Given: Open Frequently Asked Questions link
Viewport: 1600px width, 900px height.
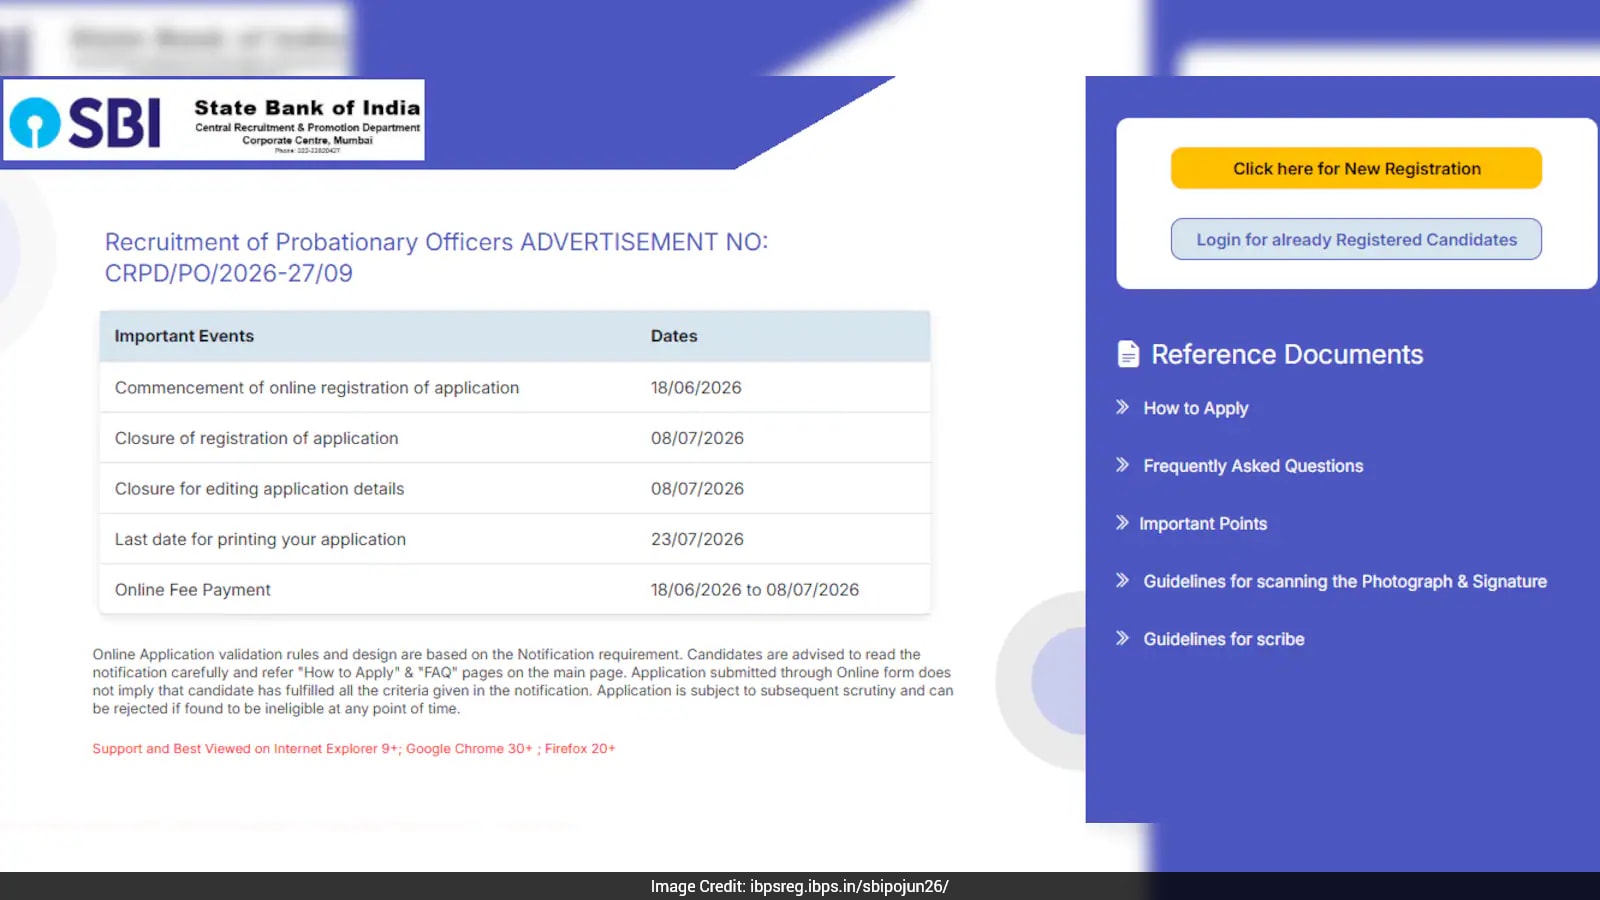Looking at the screenshot, I should click(1253, 466).
